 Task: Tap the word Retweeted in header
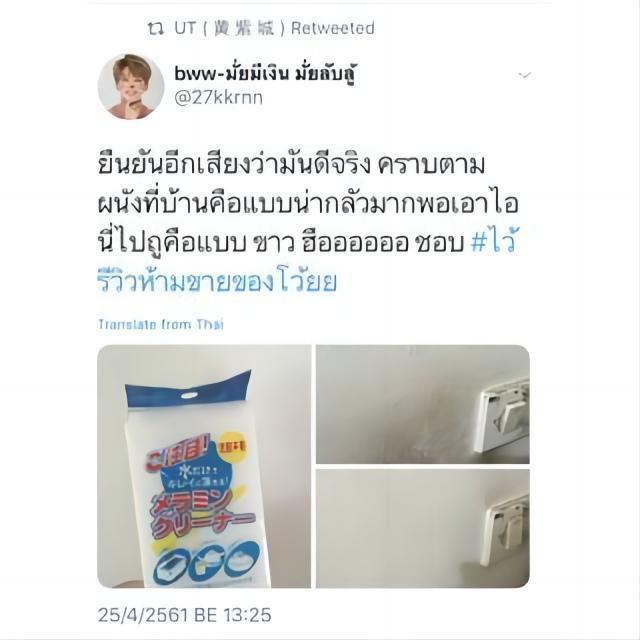pos(333,29)
